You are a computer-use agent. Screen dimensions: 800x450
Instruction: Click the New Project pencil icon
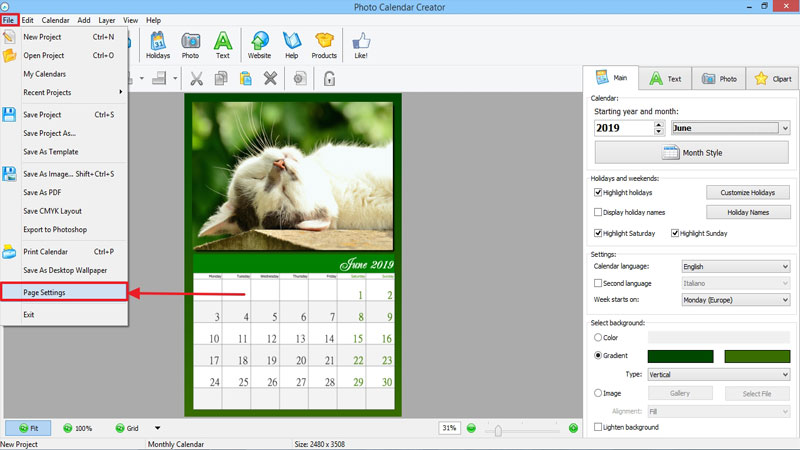(x=9, y=37)
